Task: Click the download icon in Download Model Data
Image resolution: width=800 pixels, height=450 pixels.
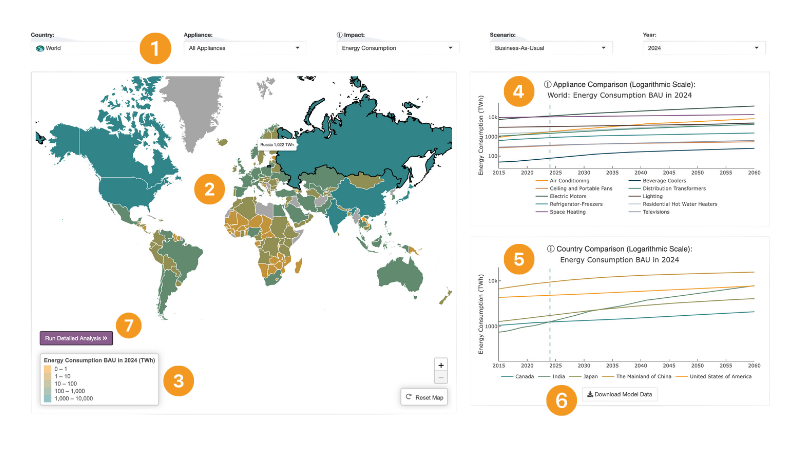Action: pyautogui.click(x=590, y=394)
